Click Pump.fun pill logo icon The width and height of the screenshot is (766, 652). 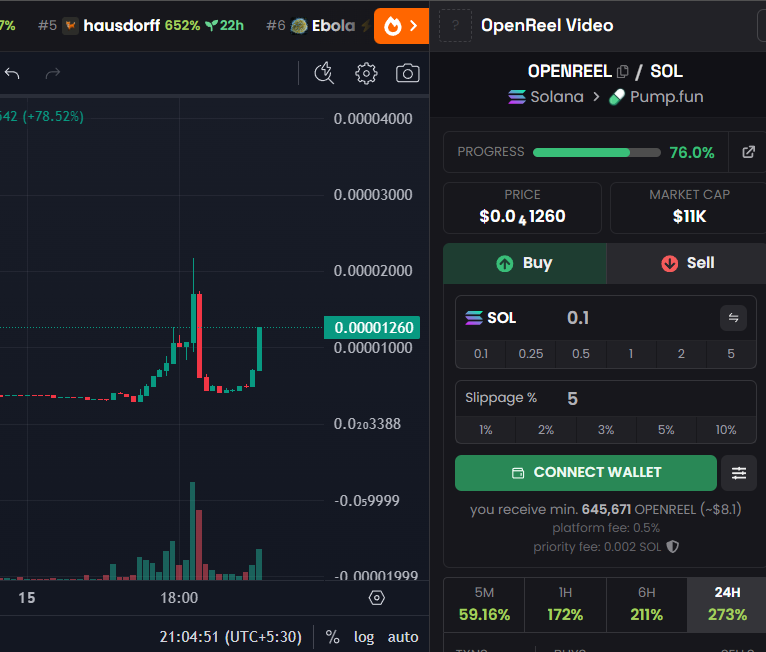click(617, 97)
